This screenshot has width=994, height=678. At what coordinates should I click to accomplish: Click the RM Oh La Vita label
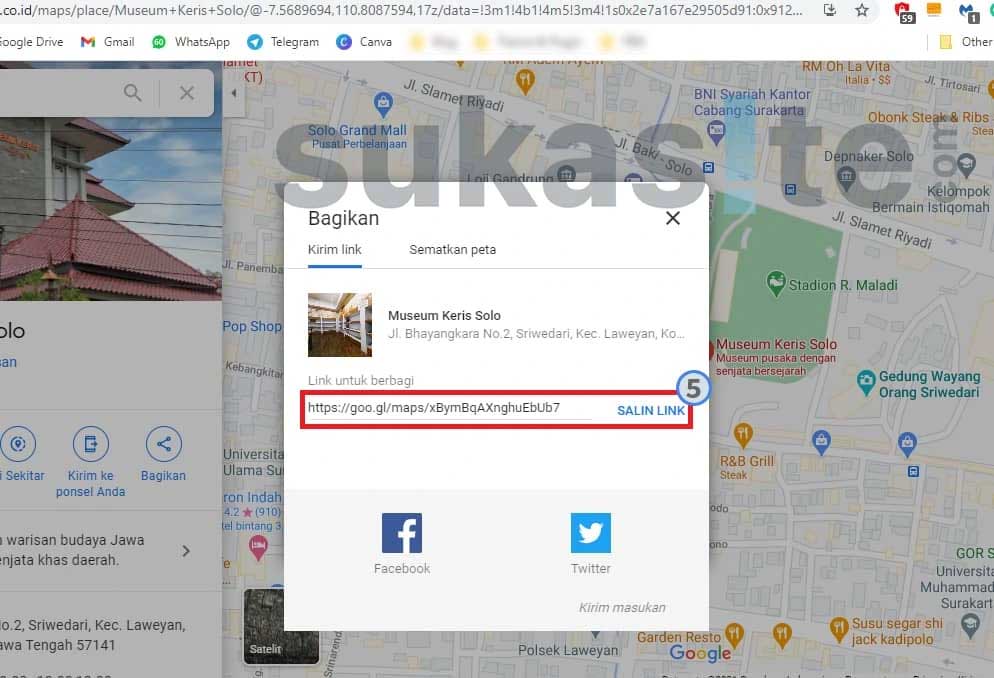pos(846,67)
